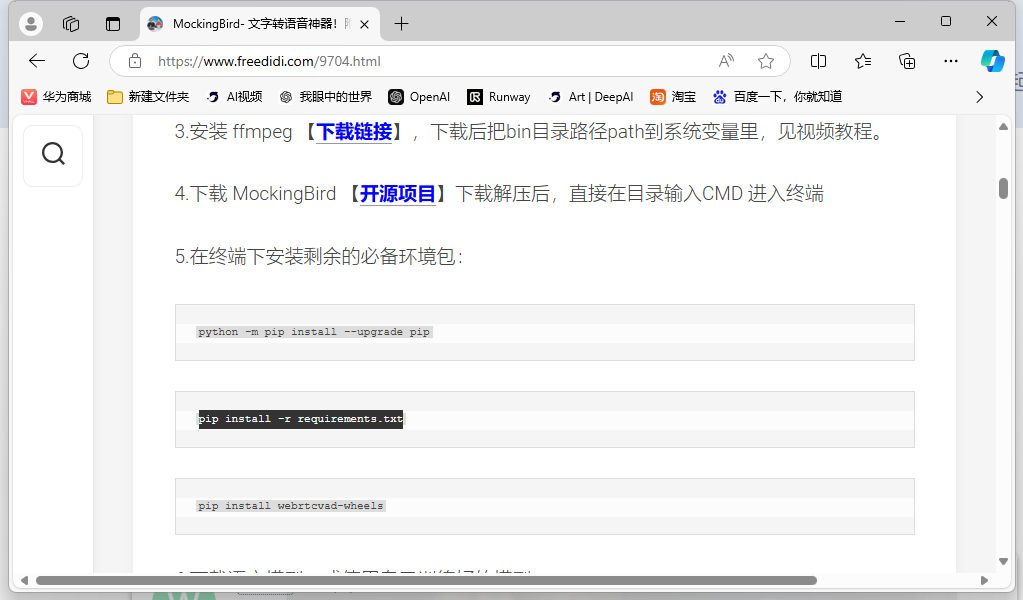The height and width of the screenshot is (600, 1023).
Task: Click the step 5 终端 heading text
Action: point(318,256)
